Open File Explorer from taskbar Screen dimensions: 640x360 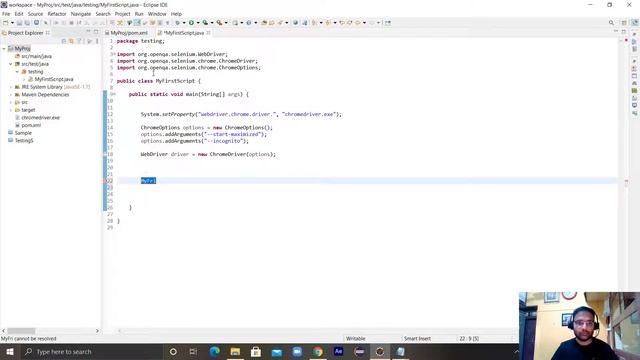tap(235, 352)
